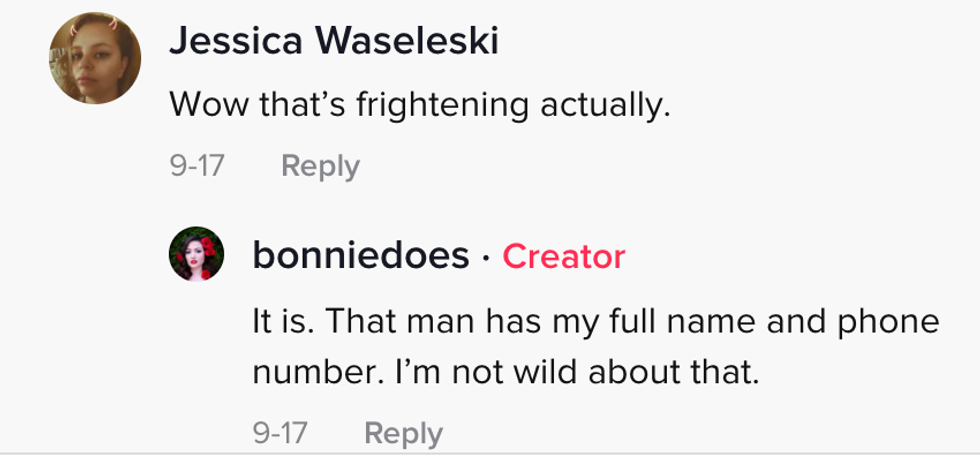This screenshot has height=463, width=980.
Task: Click the pink Creator badge
Action: click(564, 257)
